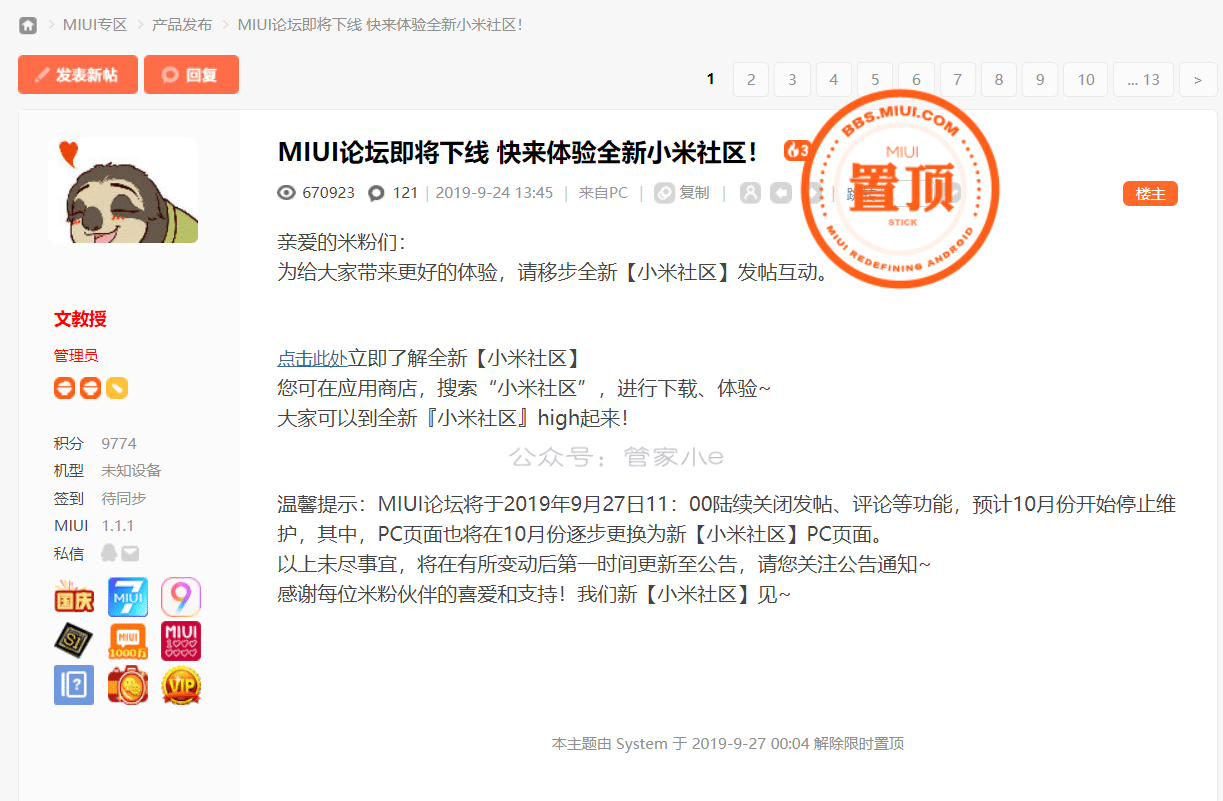Click the 未知设备 device text
The width and height of the screenshot is (1223, 801).
click(x=131, y=471)
